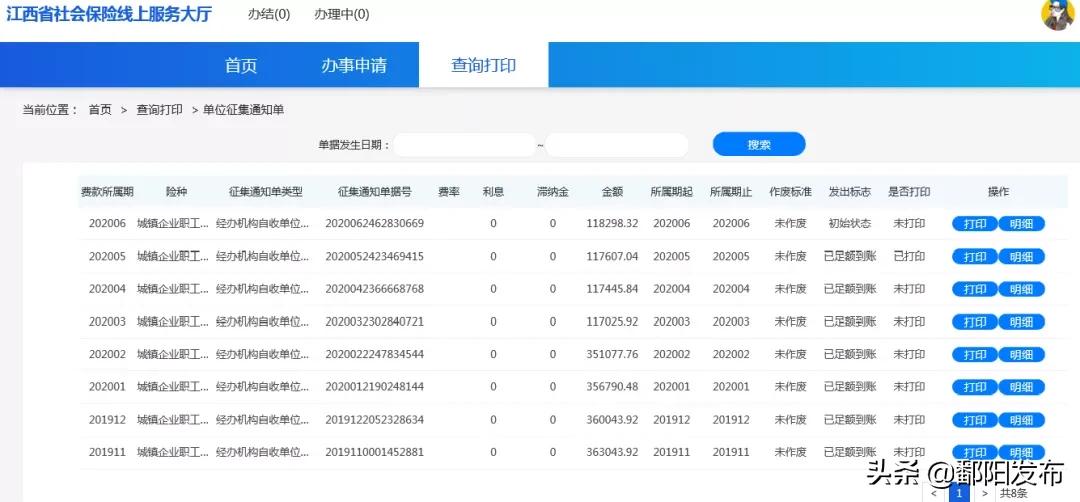
Task: Focus the start date input for 单据发生日期
Action: coord(464,145)
